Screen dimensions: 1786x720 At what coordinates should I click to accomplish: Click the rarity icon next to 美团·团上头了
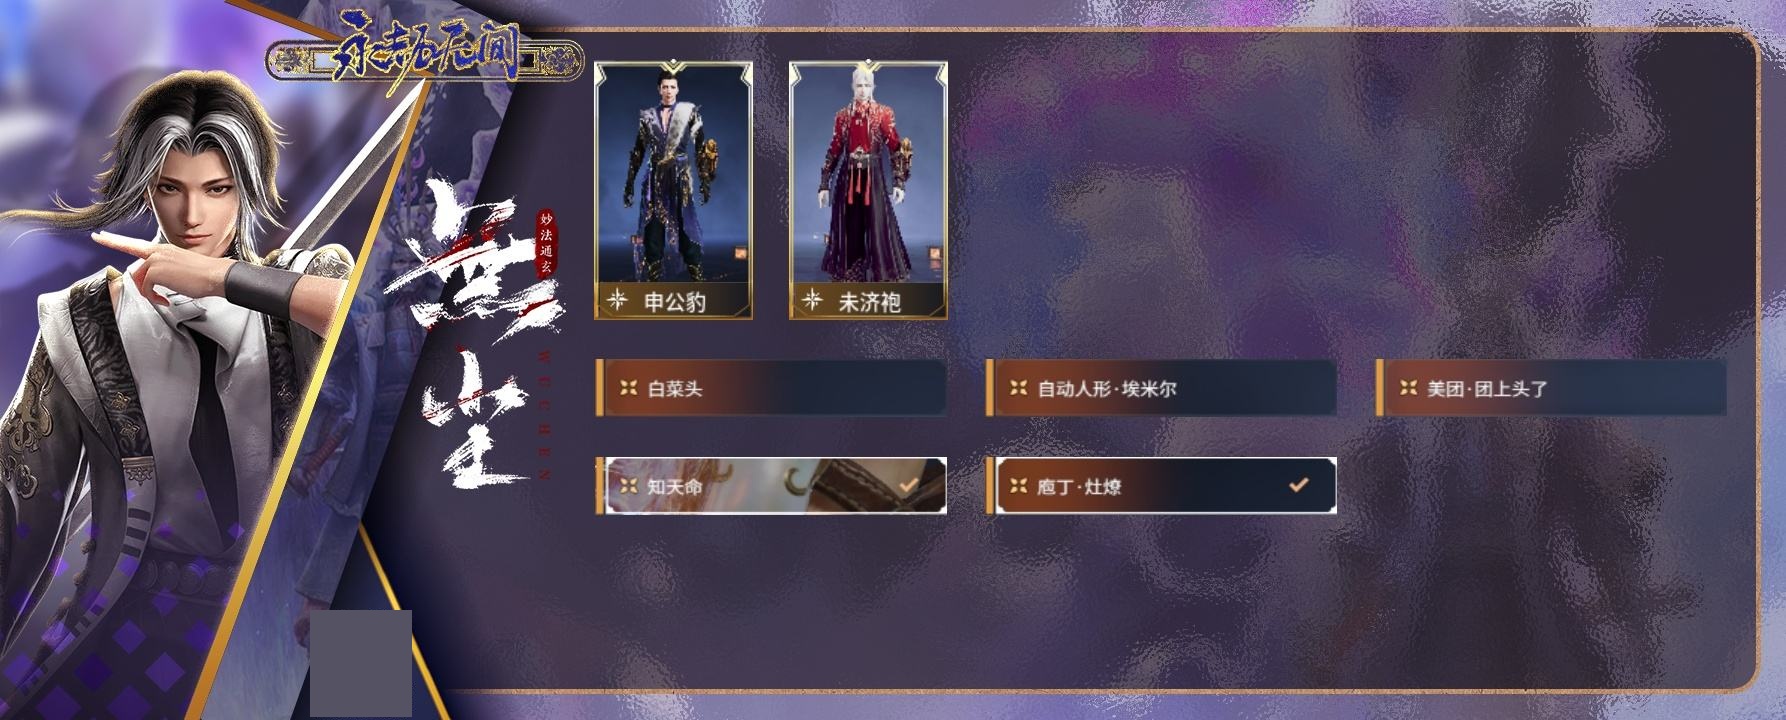[x=1408, y=388]
